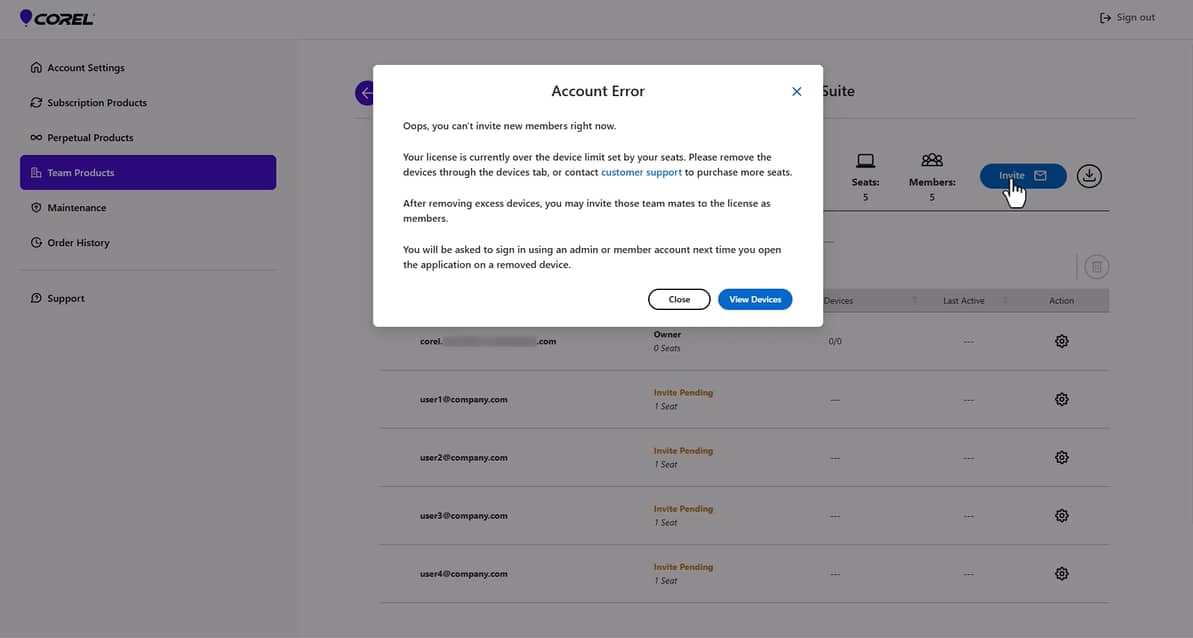This screenshot has height=638, width=1193.
Task: Select the home icon beside Account Settings
Action: coord(37,67)
